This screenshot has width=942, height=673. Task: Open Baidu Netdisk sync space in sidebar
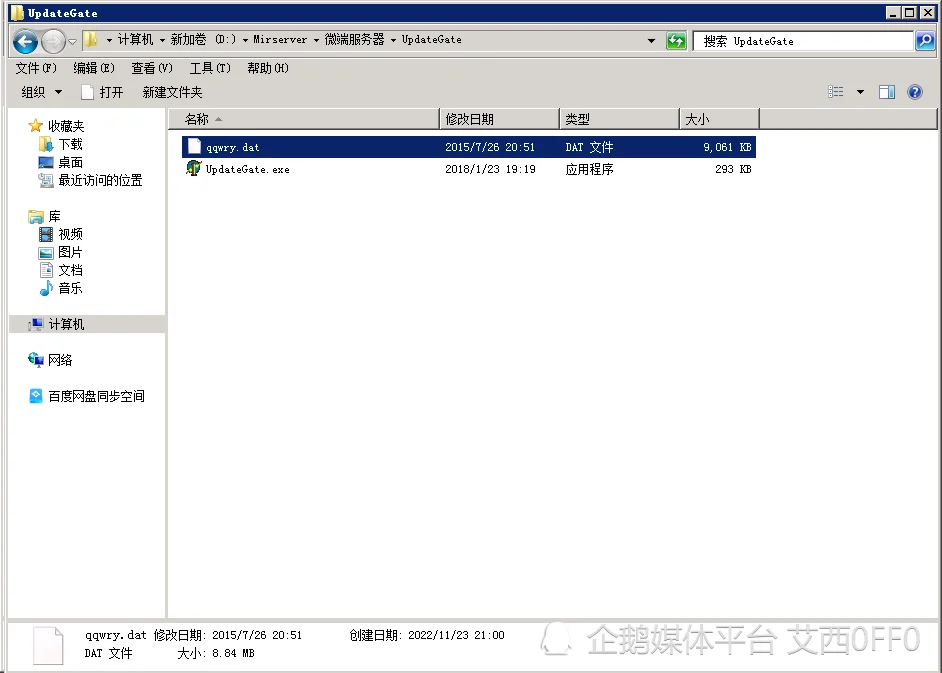pos(96,396)
